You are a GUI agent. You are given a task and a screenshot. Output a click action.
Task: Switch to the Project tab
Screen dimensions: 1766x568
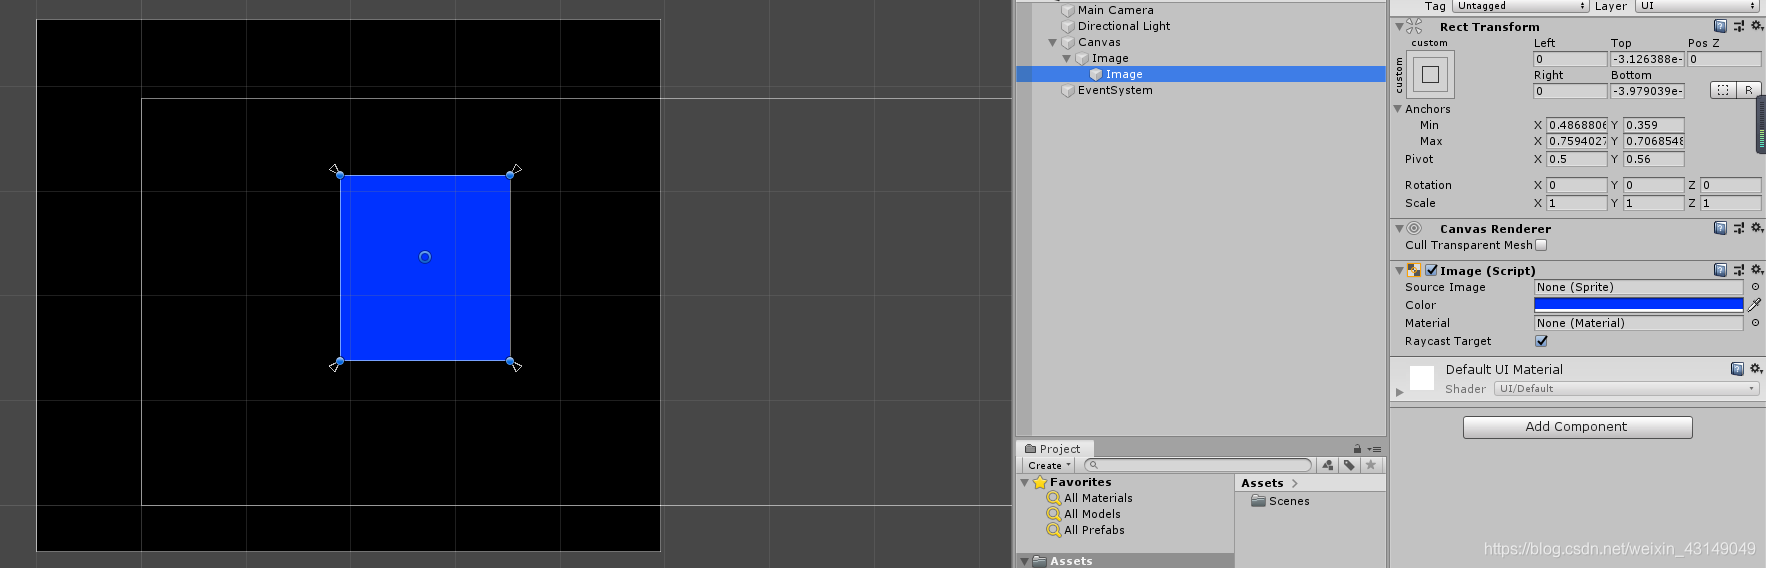(x=1054, y=449)
